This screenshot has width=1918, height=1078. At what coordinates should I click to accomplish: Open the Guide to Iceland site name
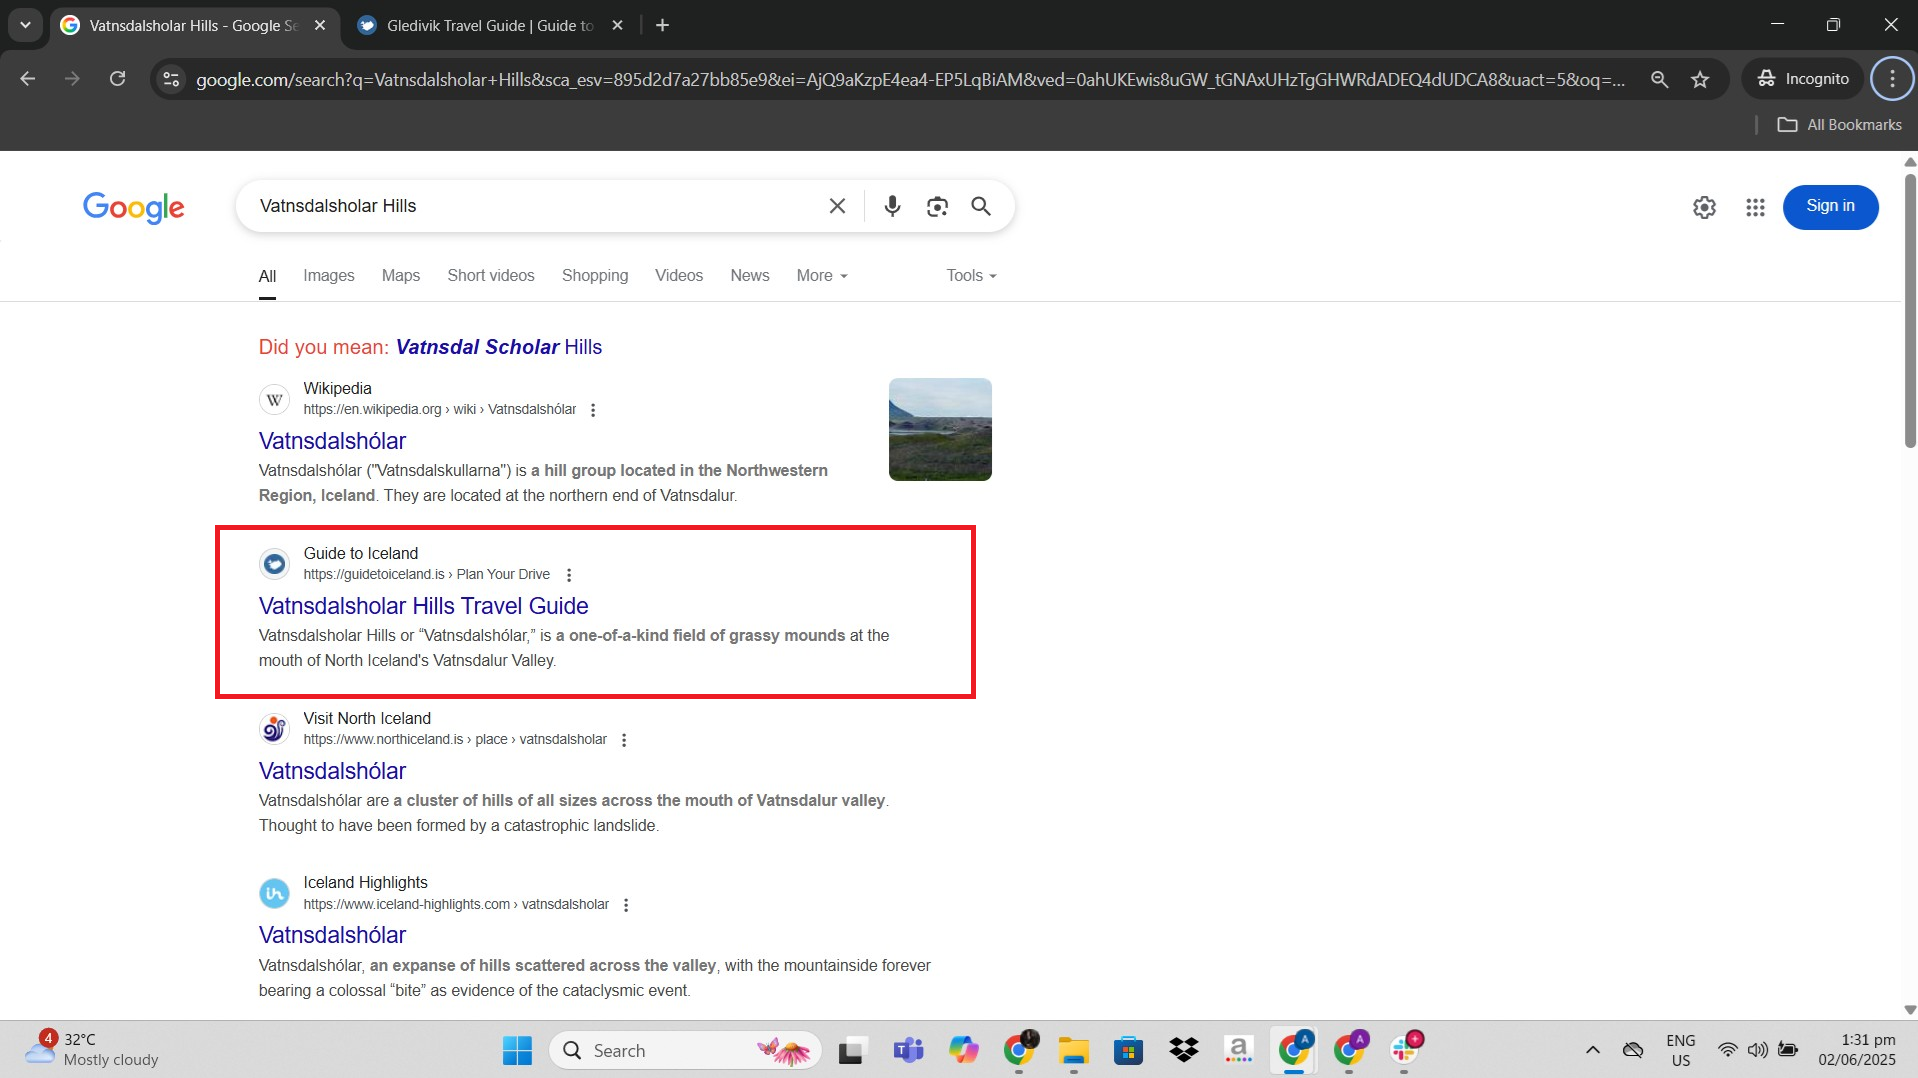pos(361,554)
